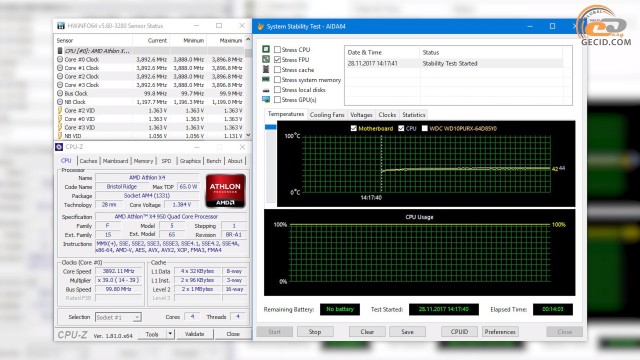Image resolution: width=640 pixels, height=360 pixels.
Task: Click the Stability Test Started log row
Action: point(454,63)
